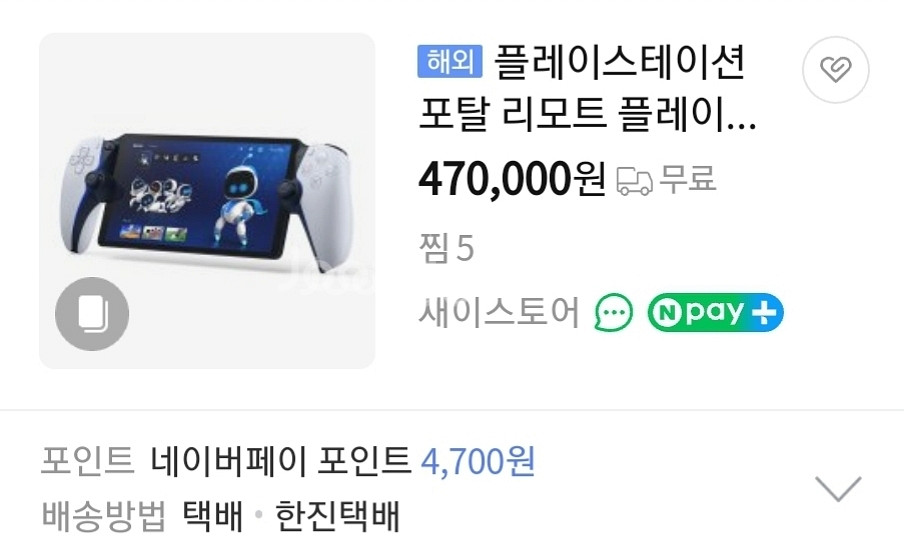904x549 pixels.
Task: Click the 네이버페이 포인트 label
Action: tap(281, 461)
